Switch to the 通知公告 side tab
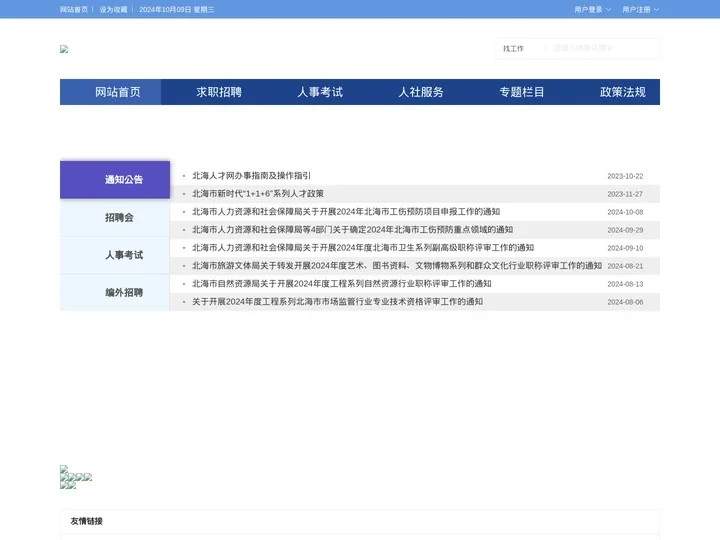Image resolution: width=720 pixels, height=540 pixels. click(115, 180)
